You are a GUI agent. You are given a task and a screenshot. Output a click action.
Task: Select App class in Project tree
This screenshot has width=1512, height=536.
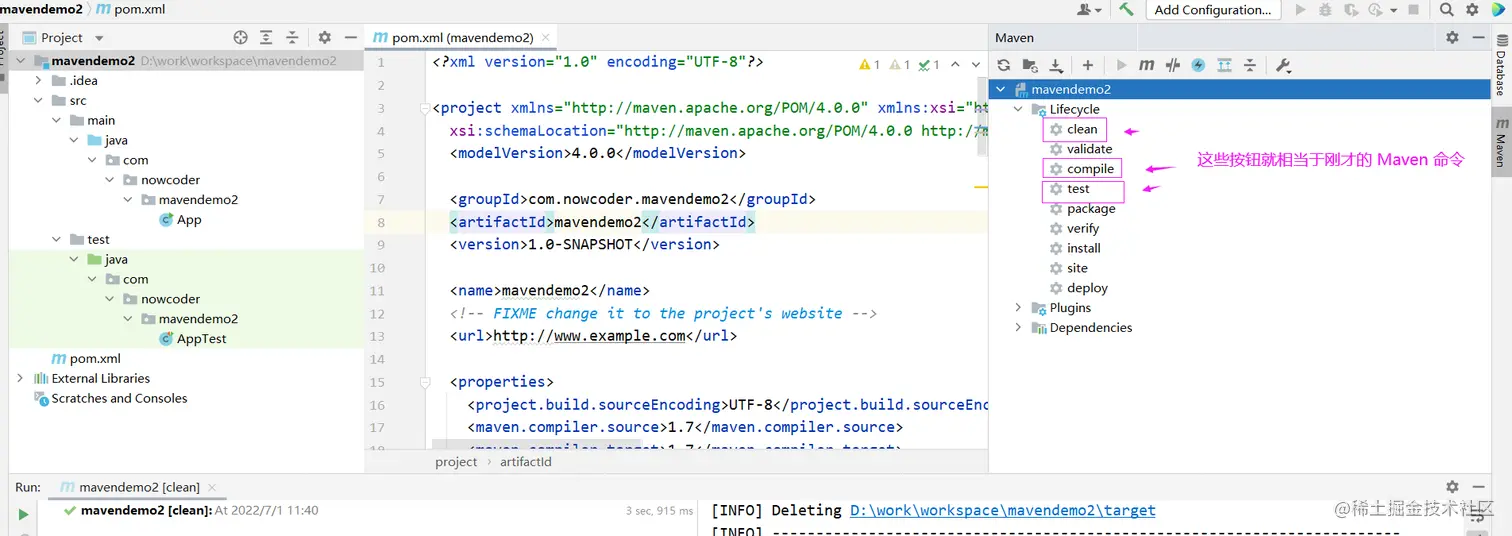pyautogui.click(x=180, y=219)
